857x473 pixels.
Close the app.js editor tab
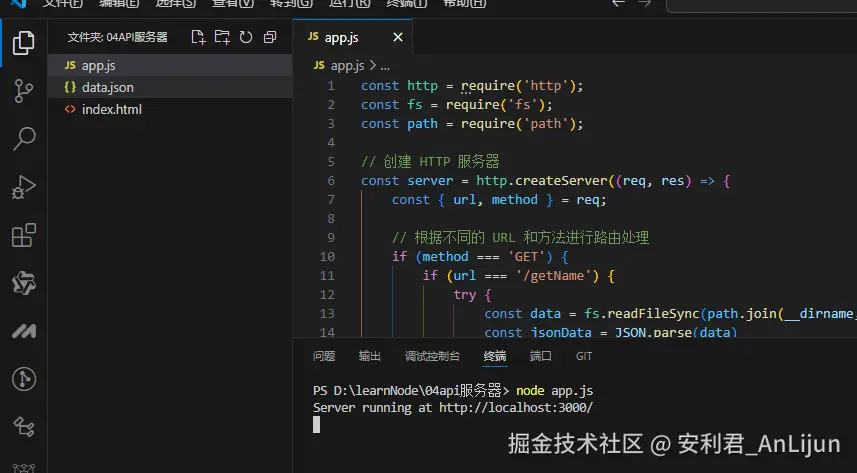398,37
